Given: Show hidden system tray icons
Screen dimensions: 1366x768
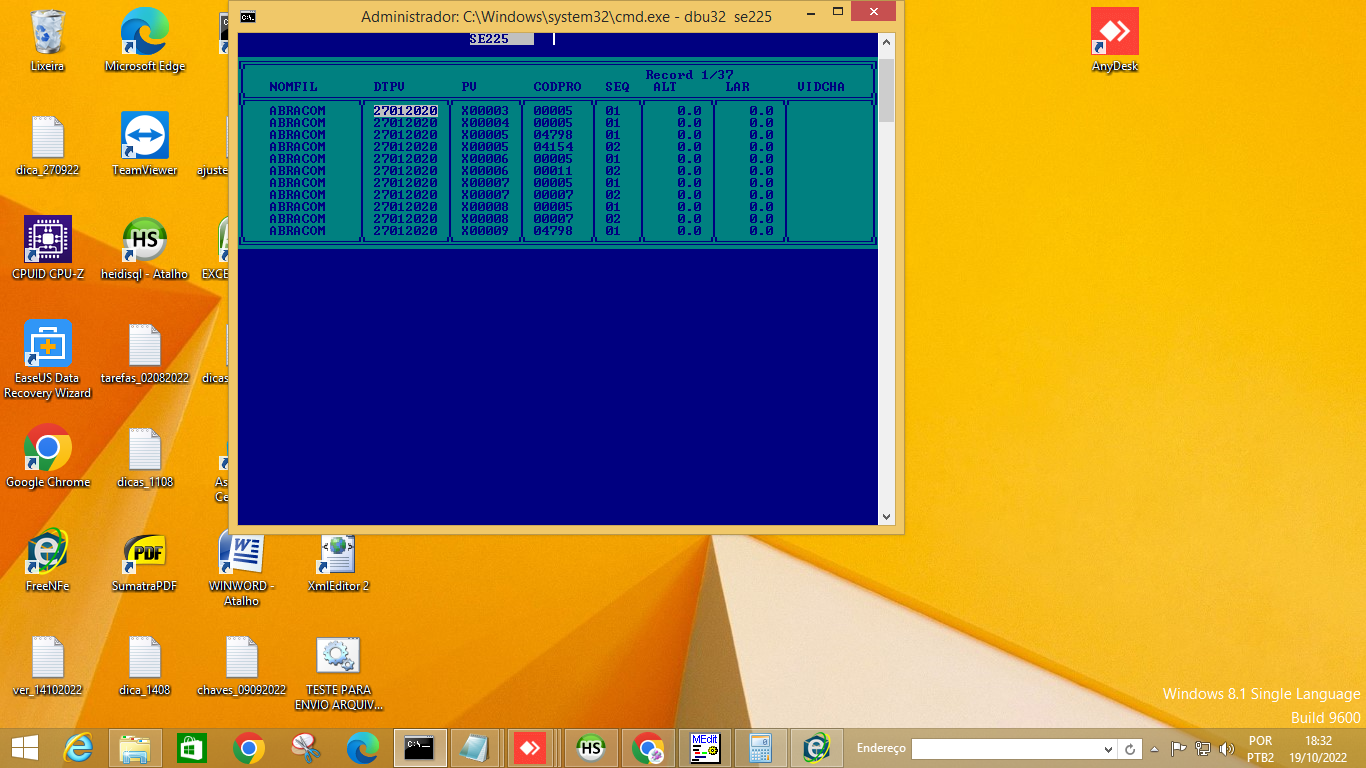Looking at the screenshot, I should pos(1155,749).
